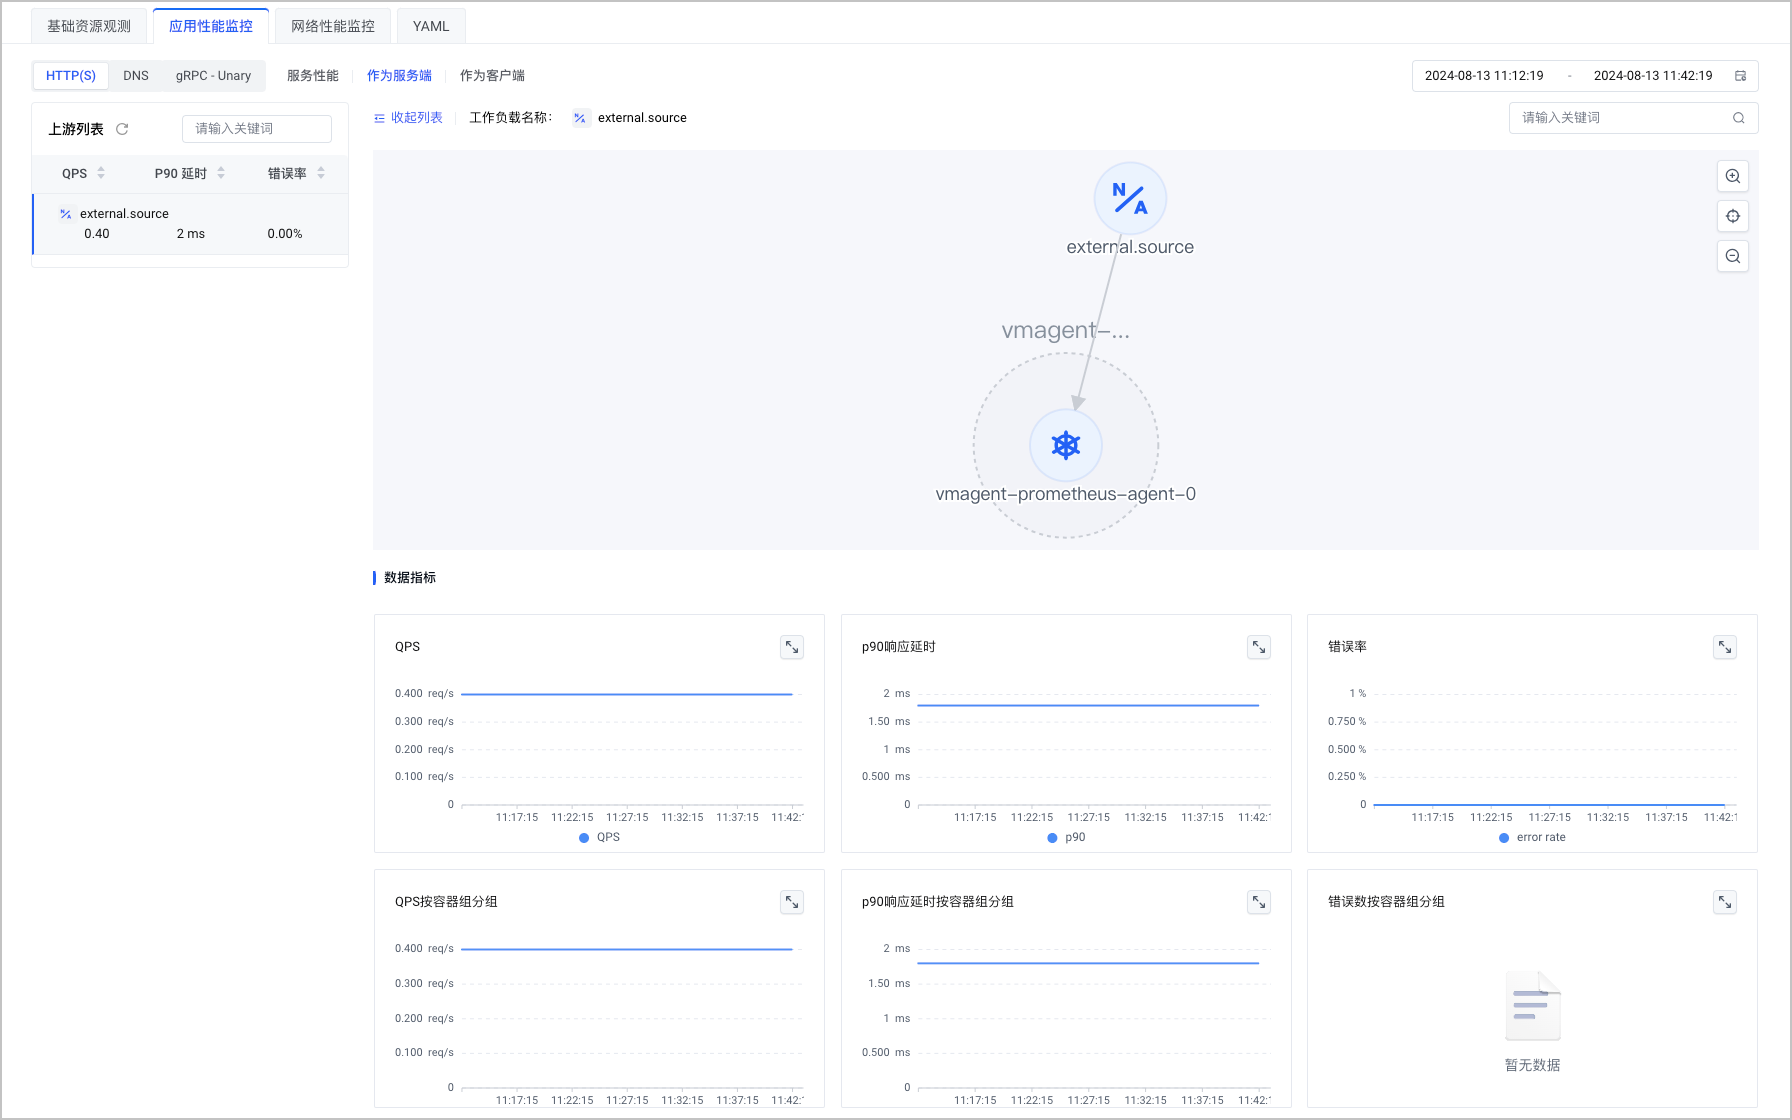
Task: Click the 2 ms latency value in upstream row
Action: coord(191,234)
